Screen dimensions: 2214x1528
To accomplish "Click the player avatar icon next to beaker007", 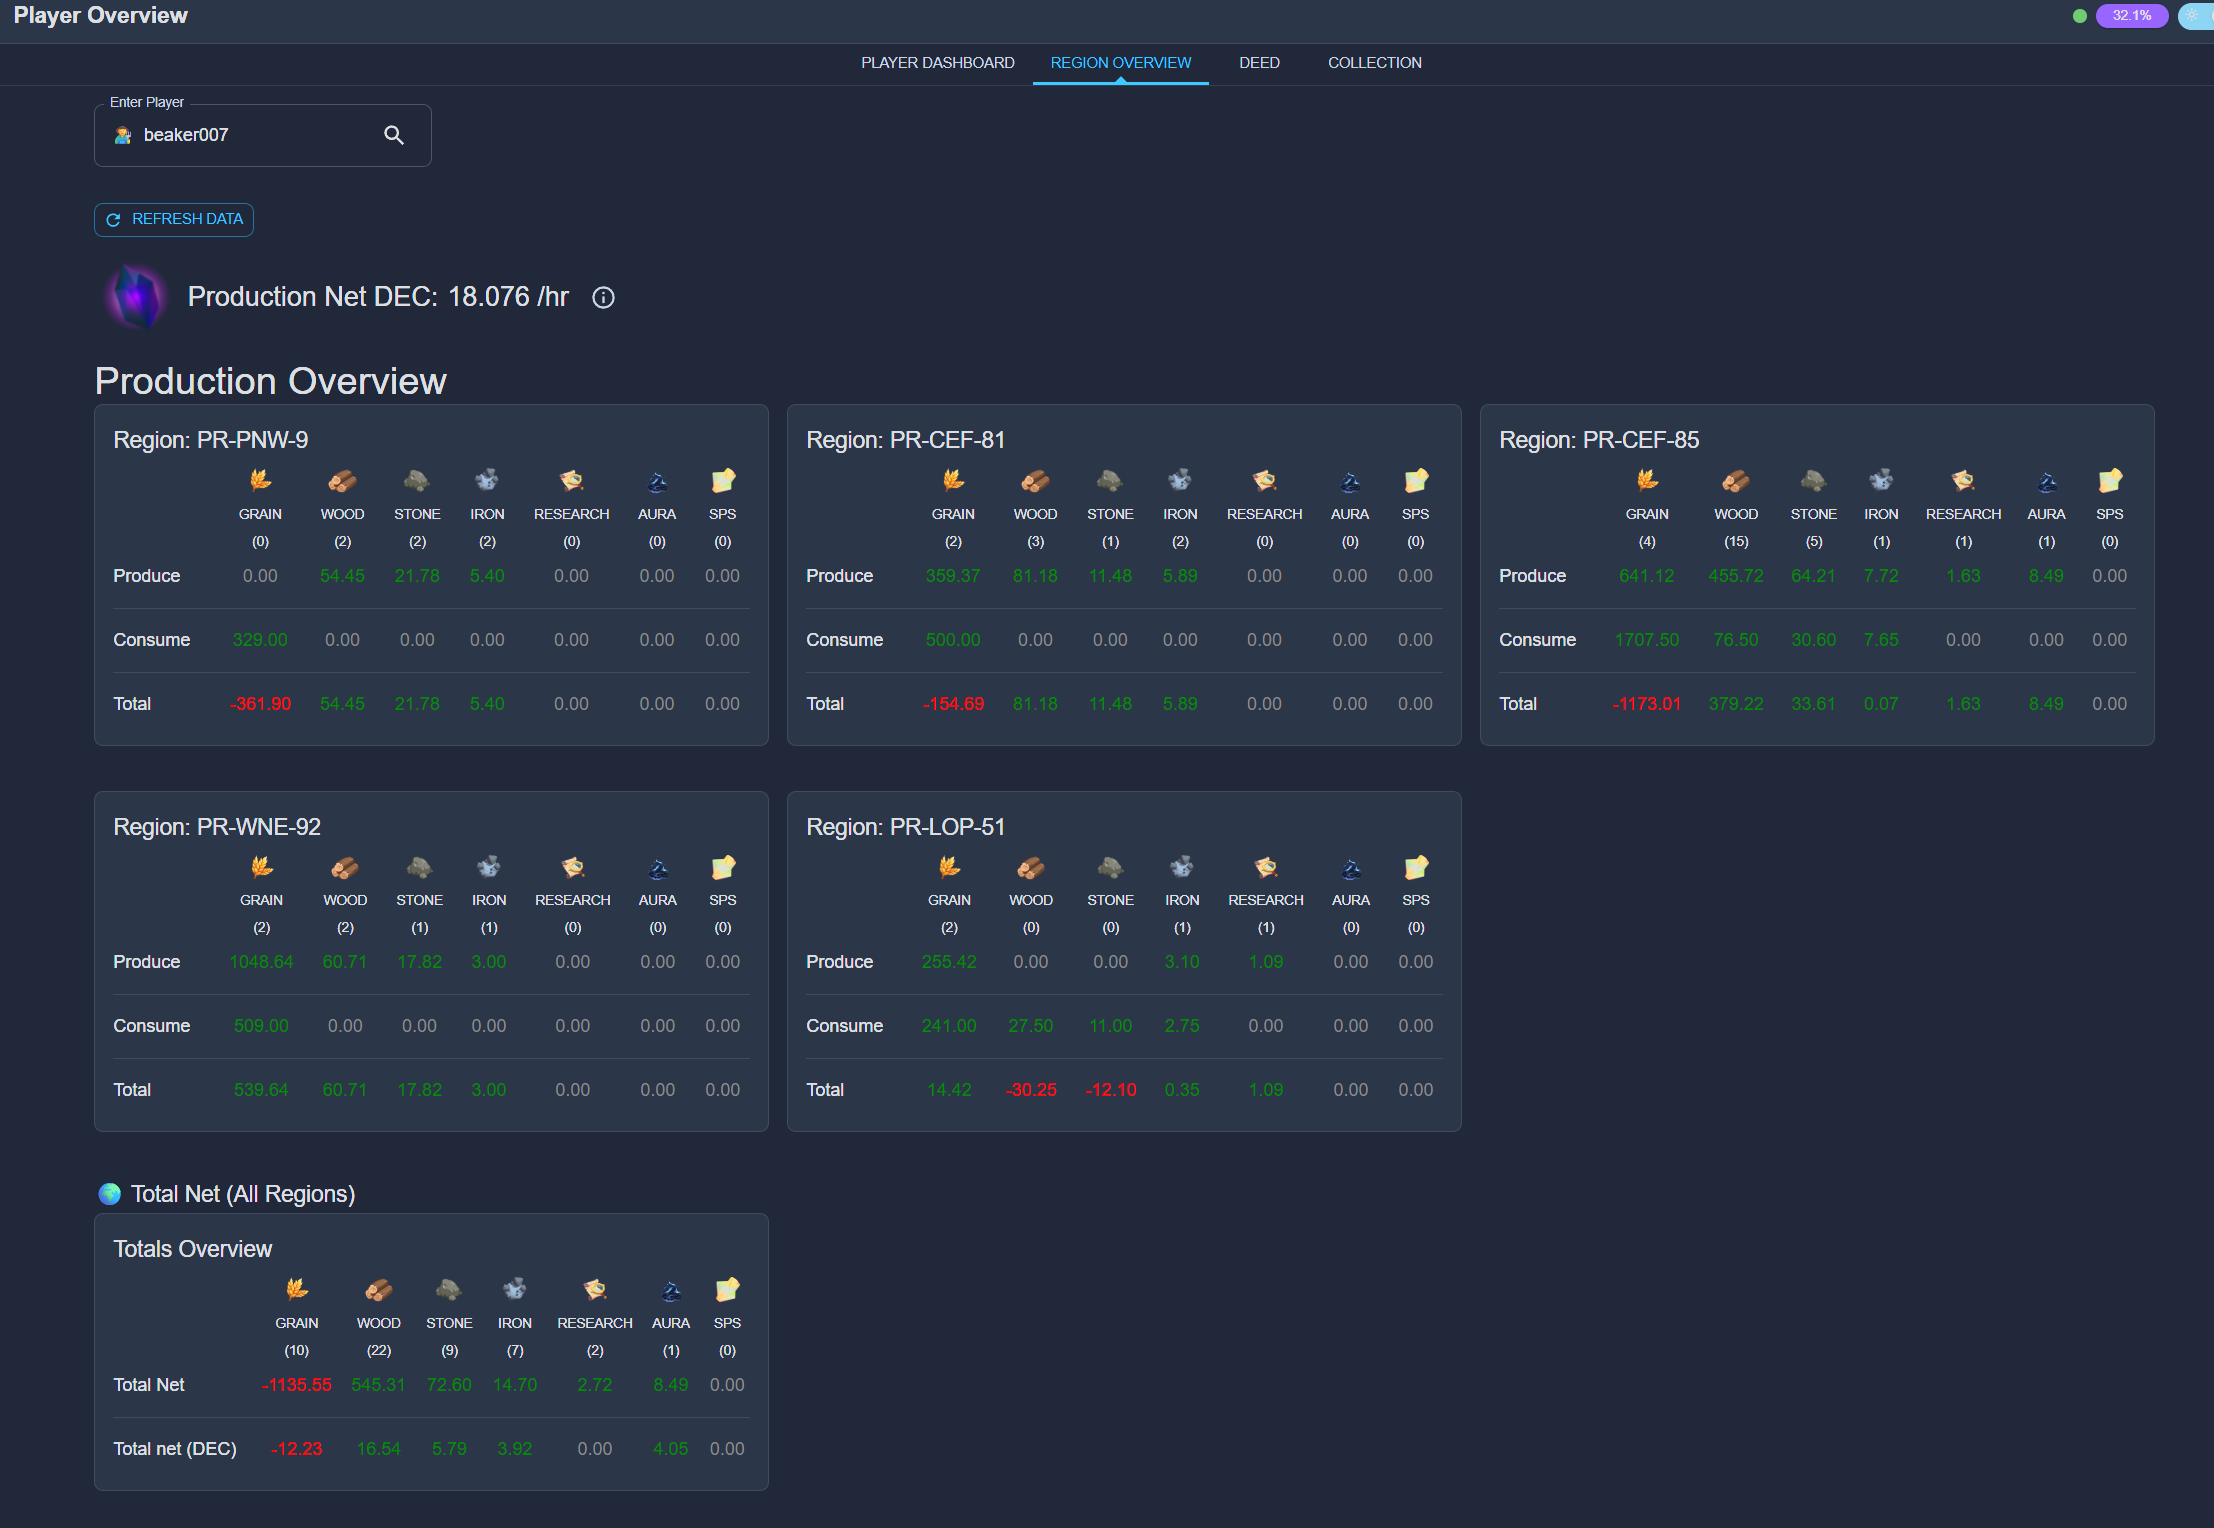I will (123, 135).
